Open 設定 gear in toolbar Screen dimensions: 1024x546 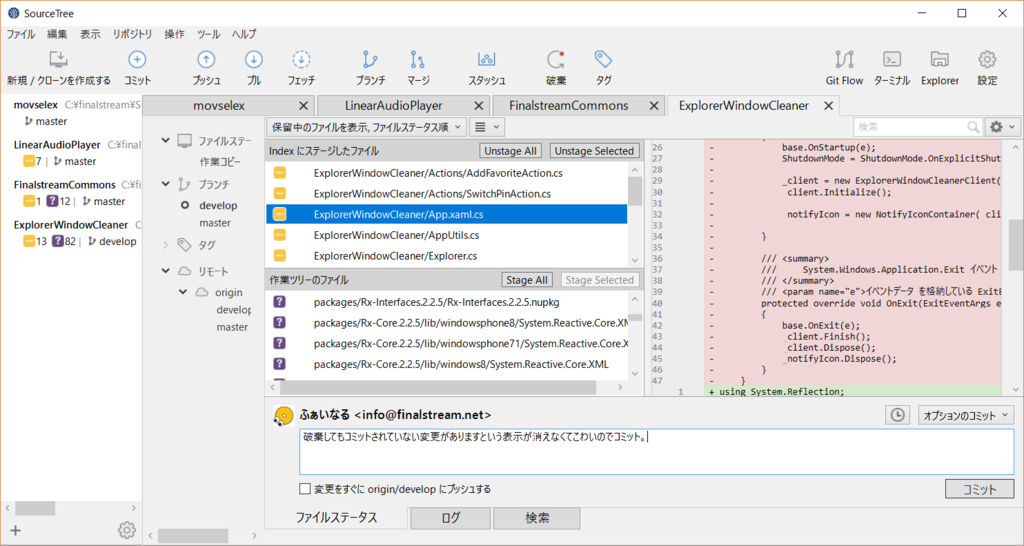[987, 60]
